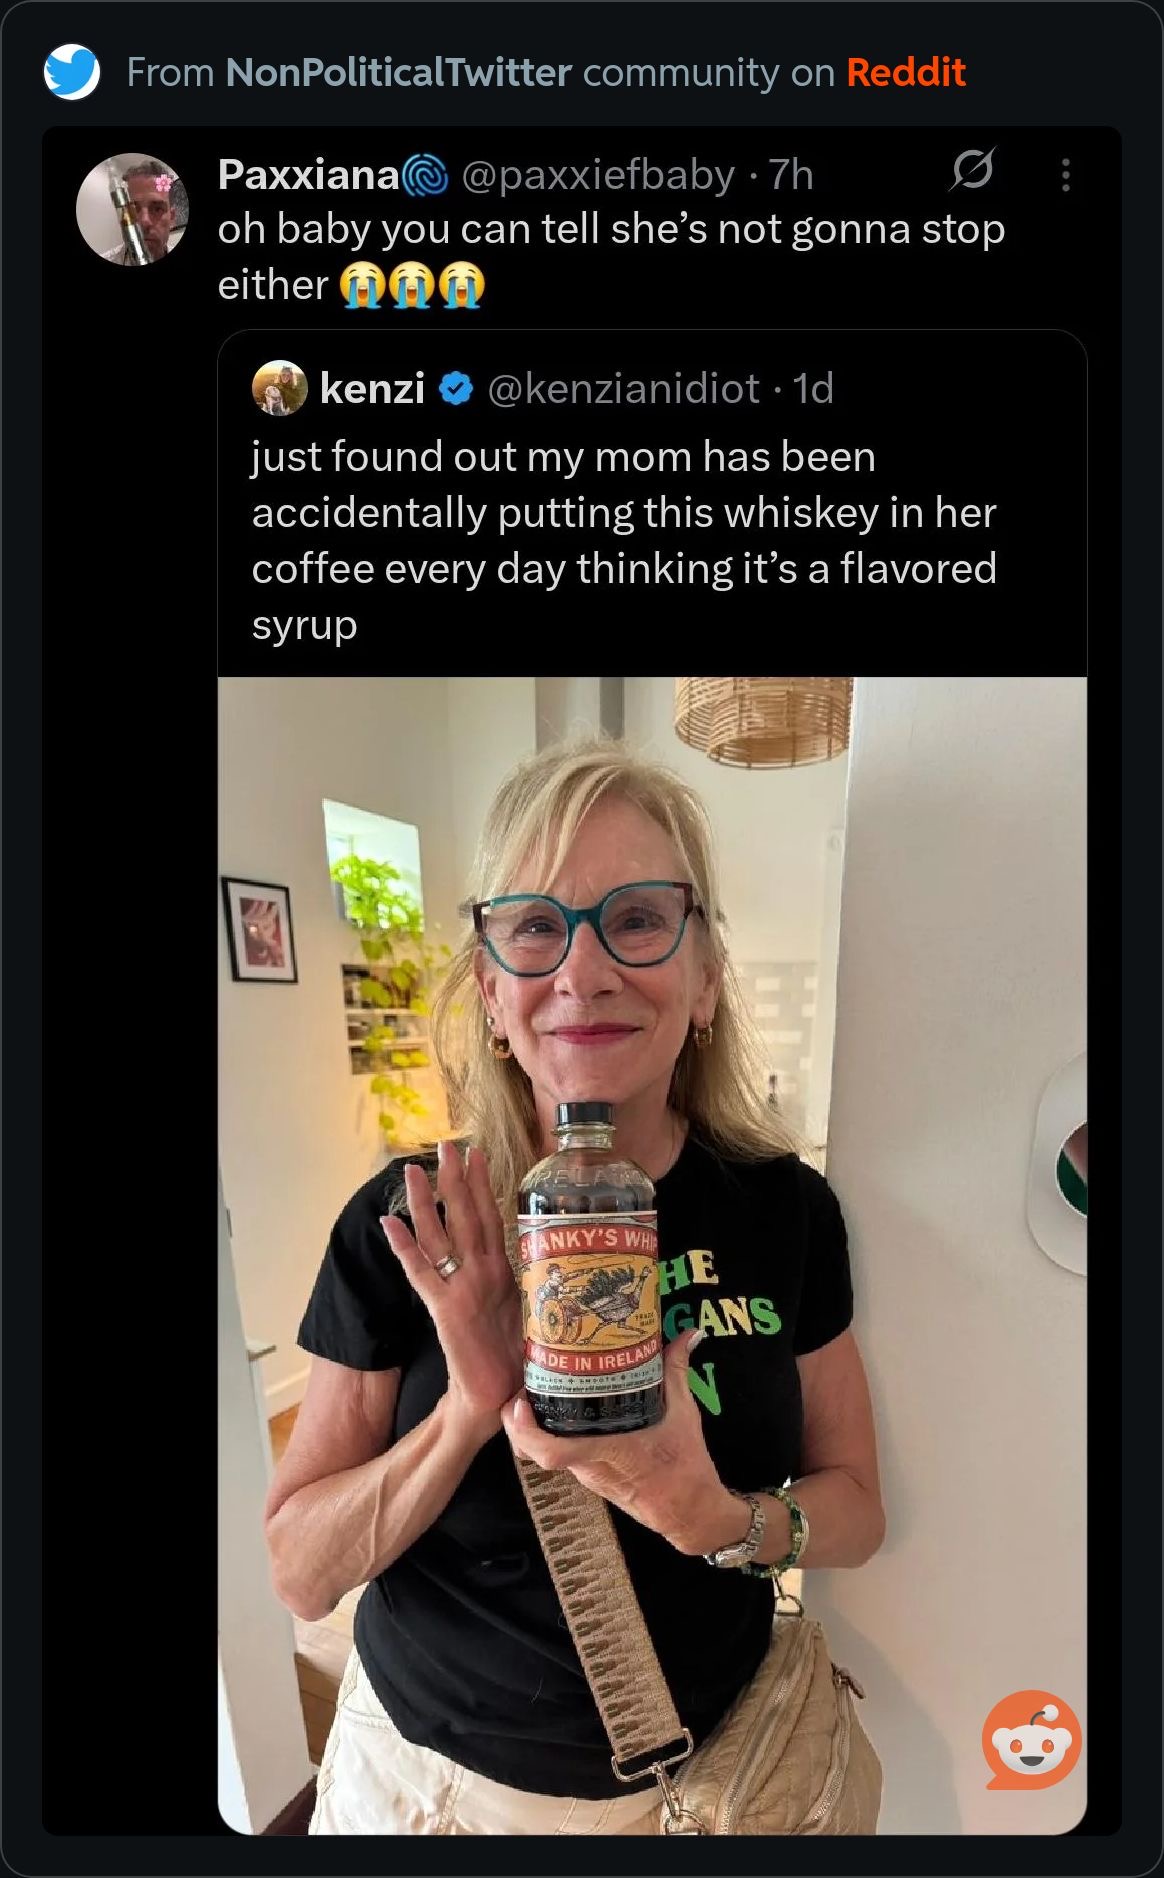The image size is (1164, 1878).
Task: Follow the orange Reddit link
Action: point(905,72)
